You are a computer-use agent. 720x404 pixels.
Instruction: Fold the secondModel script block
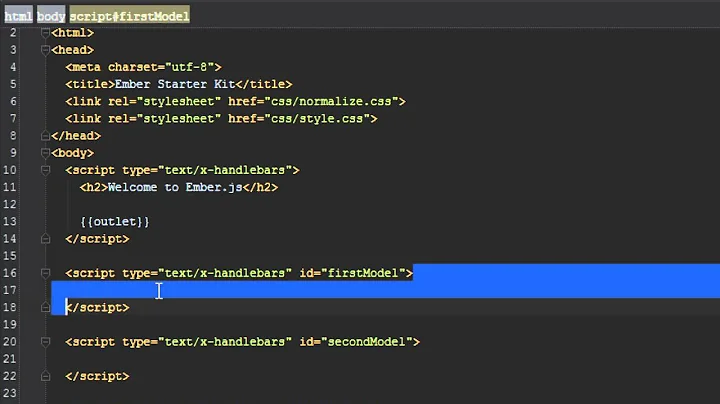pyautogui.click(x=45, y=342)
